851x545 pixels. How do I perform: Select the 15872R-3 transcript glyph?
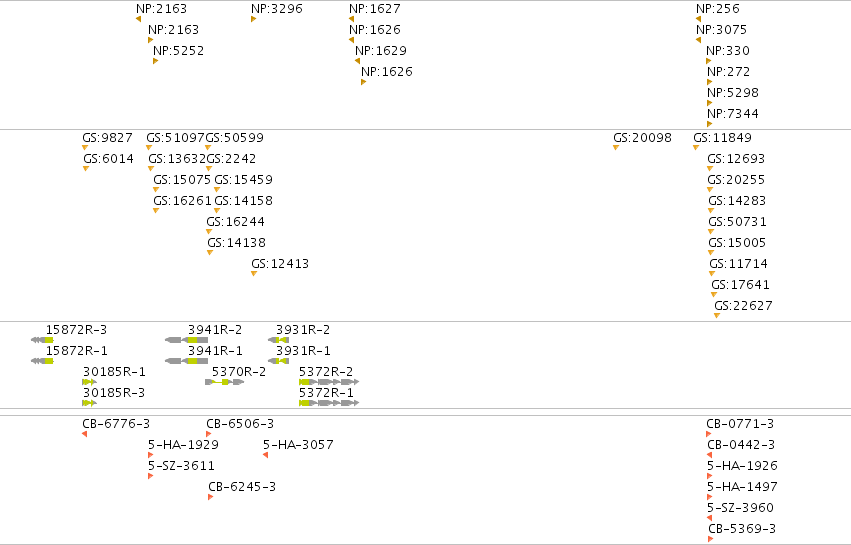[x=42, y=340]
